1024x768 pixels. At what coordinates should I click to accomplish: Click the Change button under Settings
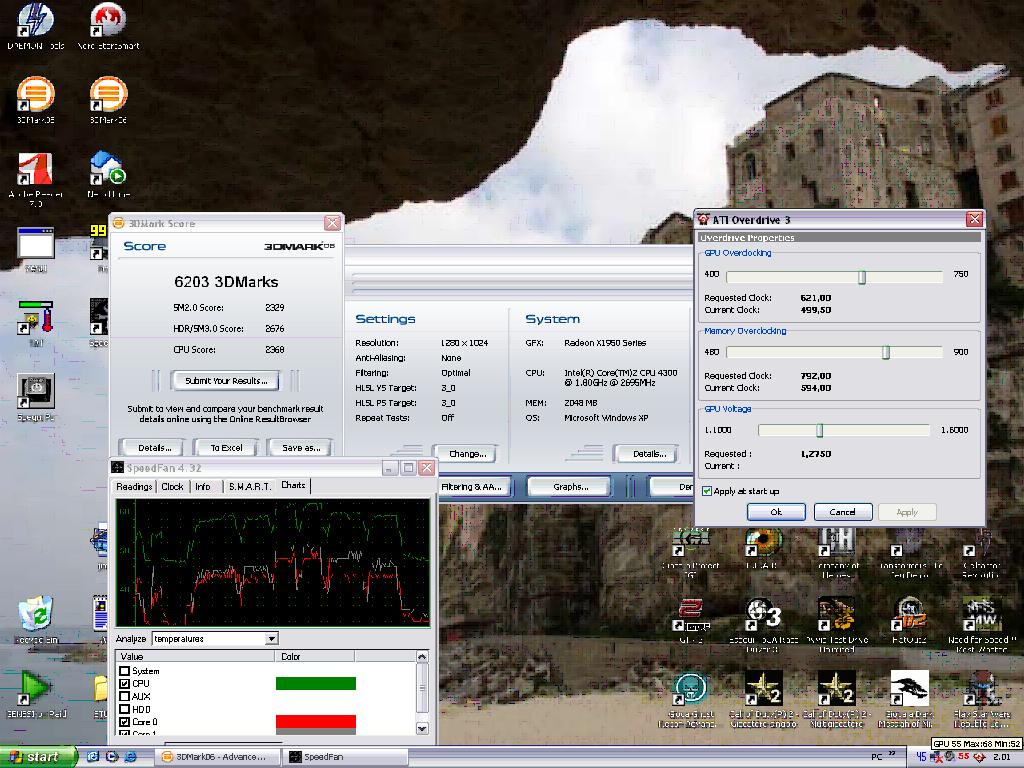(467, 454)
